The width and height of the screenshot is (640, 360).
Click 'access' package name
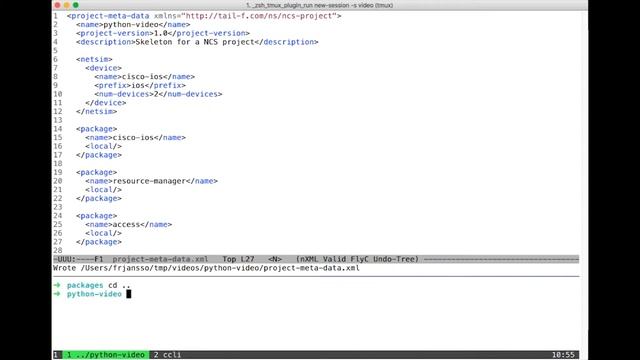tap(126, 224)
